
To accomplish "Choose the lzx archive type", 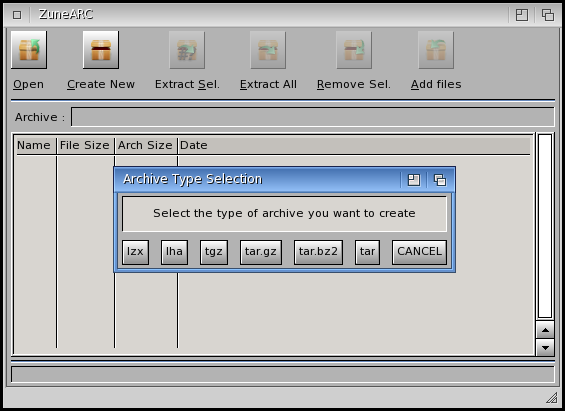I will 135,252.
